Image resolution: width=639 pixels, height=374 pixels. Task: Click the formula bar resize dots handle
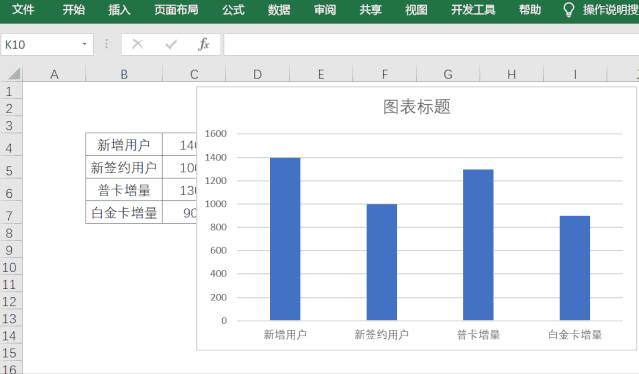click(x=107, y=44)
